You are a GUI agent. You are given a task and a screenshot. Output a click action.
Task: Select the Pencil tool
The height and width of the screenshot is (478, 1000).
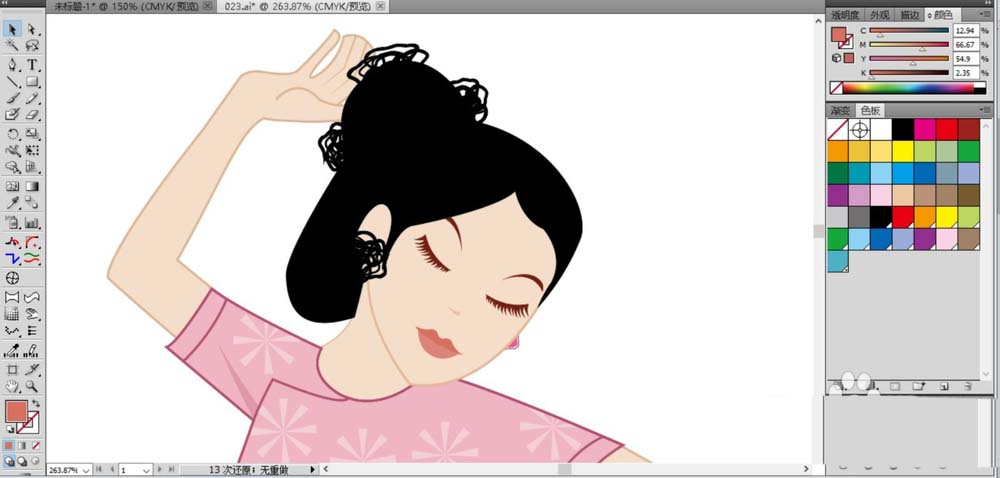tap(32, 98)
